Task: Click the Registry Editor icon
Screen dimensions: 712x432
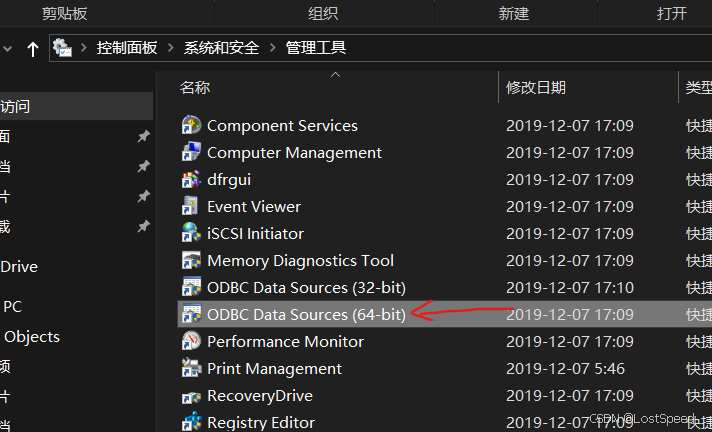Action: [191, 423]
